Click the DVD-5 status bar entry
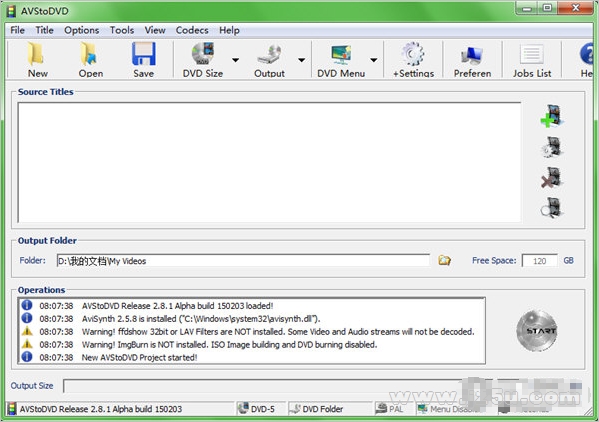Image resolution: width=599 pixels, height=422 pixels. click(261, 409)
